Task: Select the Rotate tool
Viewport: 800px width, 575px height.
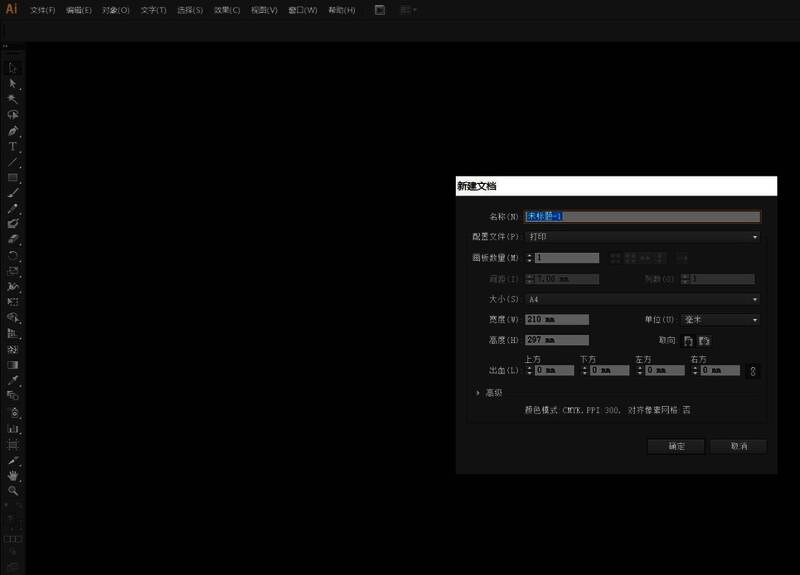Action: 13,255
